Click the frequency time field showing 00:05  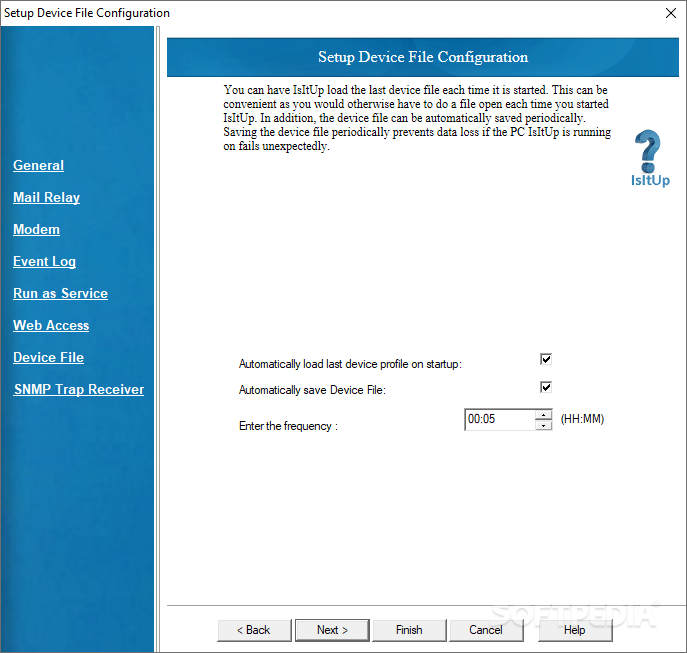(x=499, y=419)
